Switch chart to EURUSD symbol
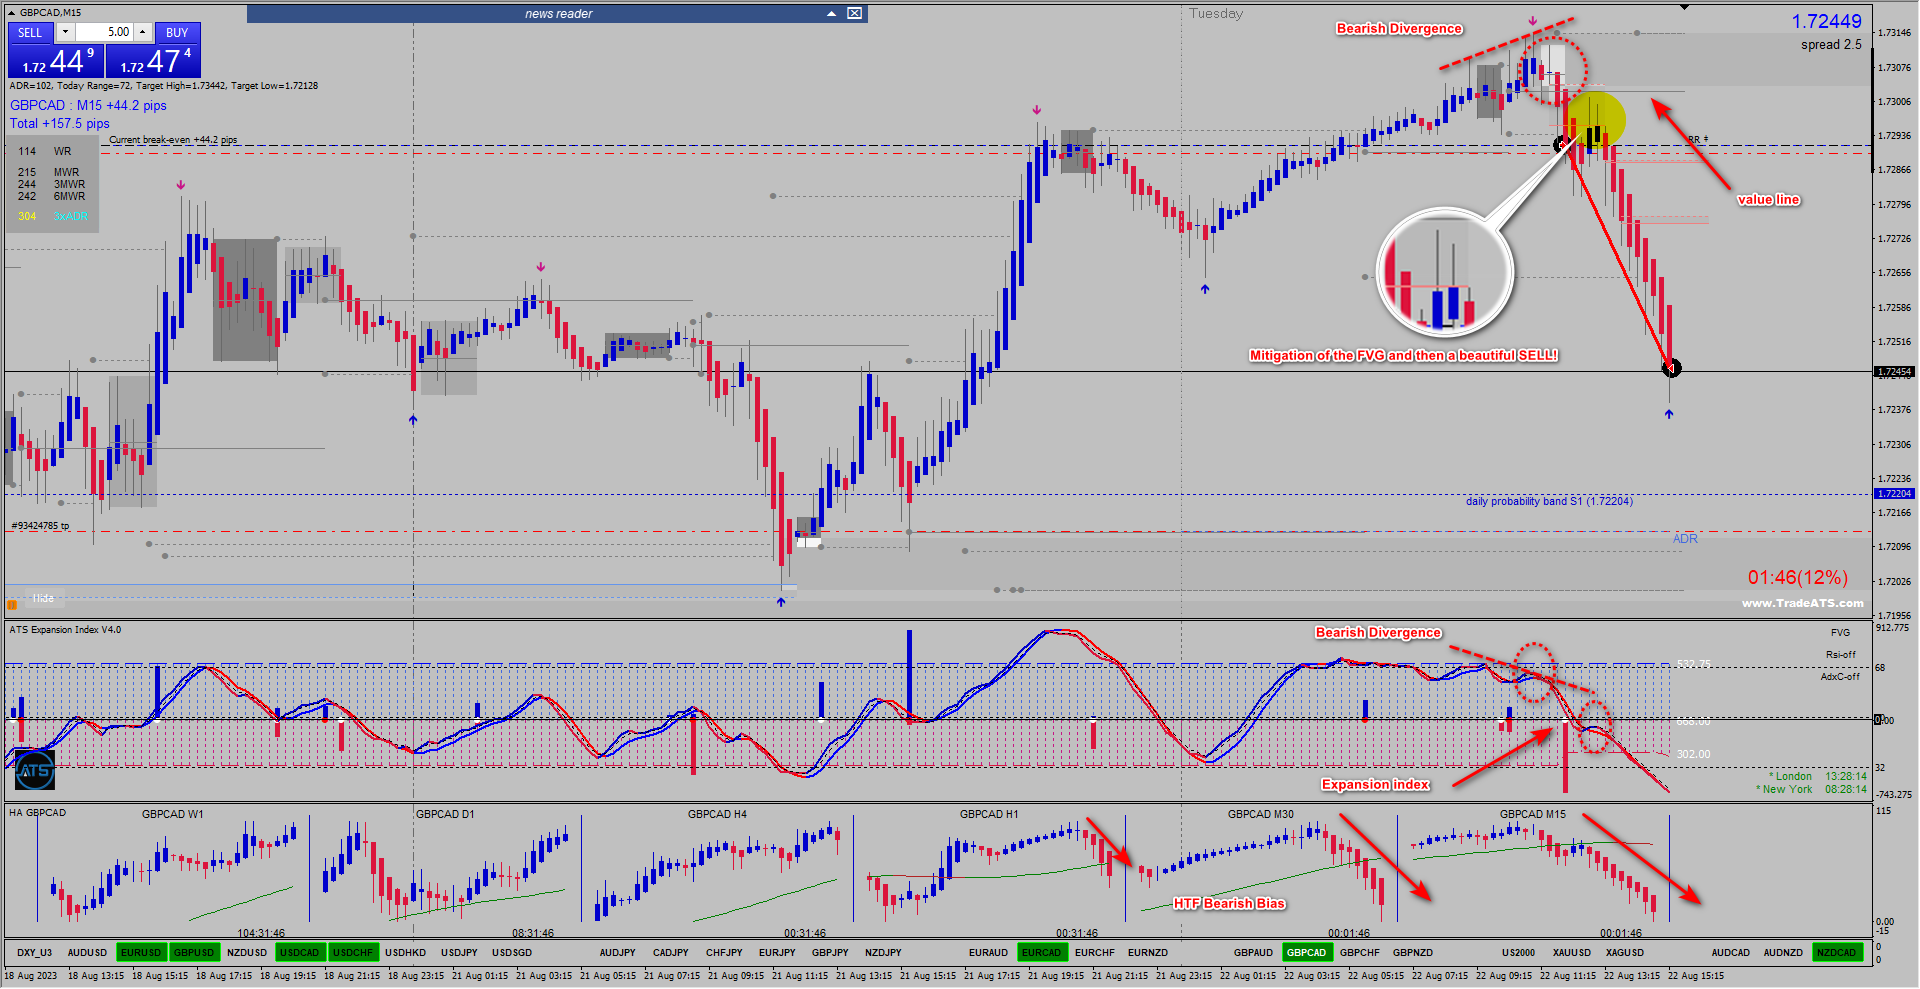Screen dimensions: 1920x989 tap(141, 952)
